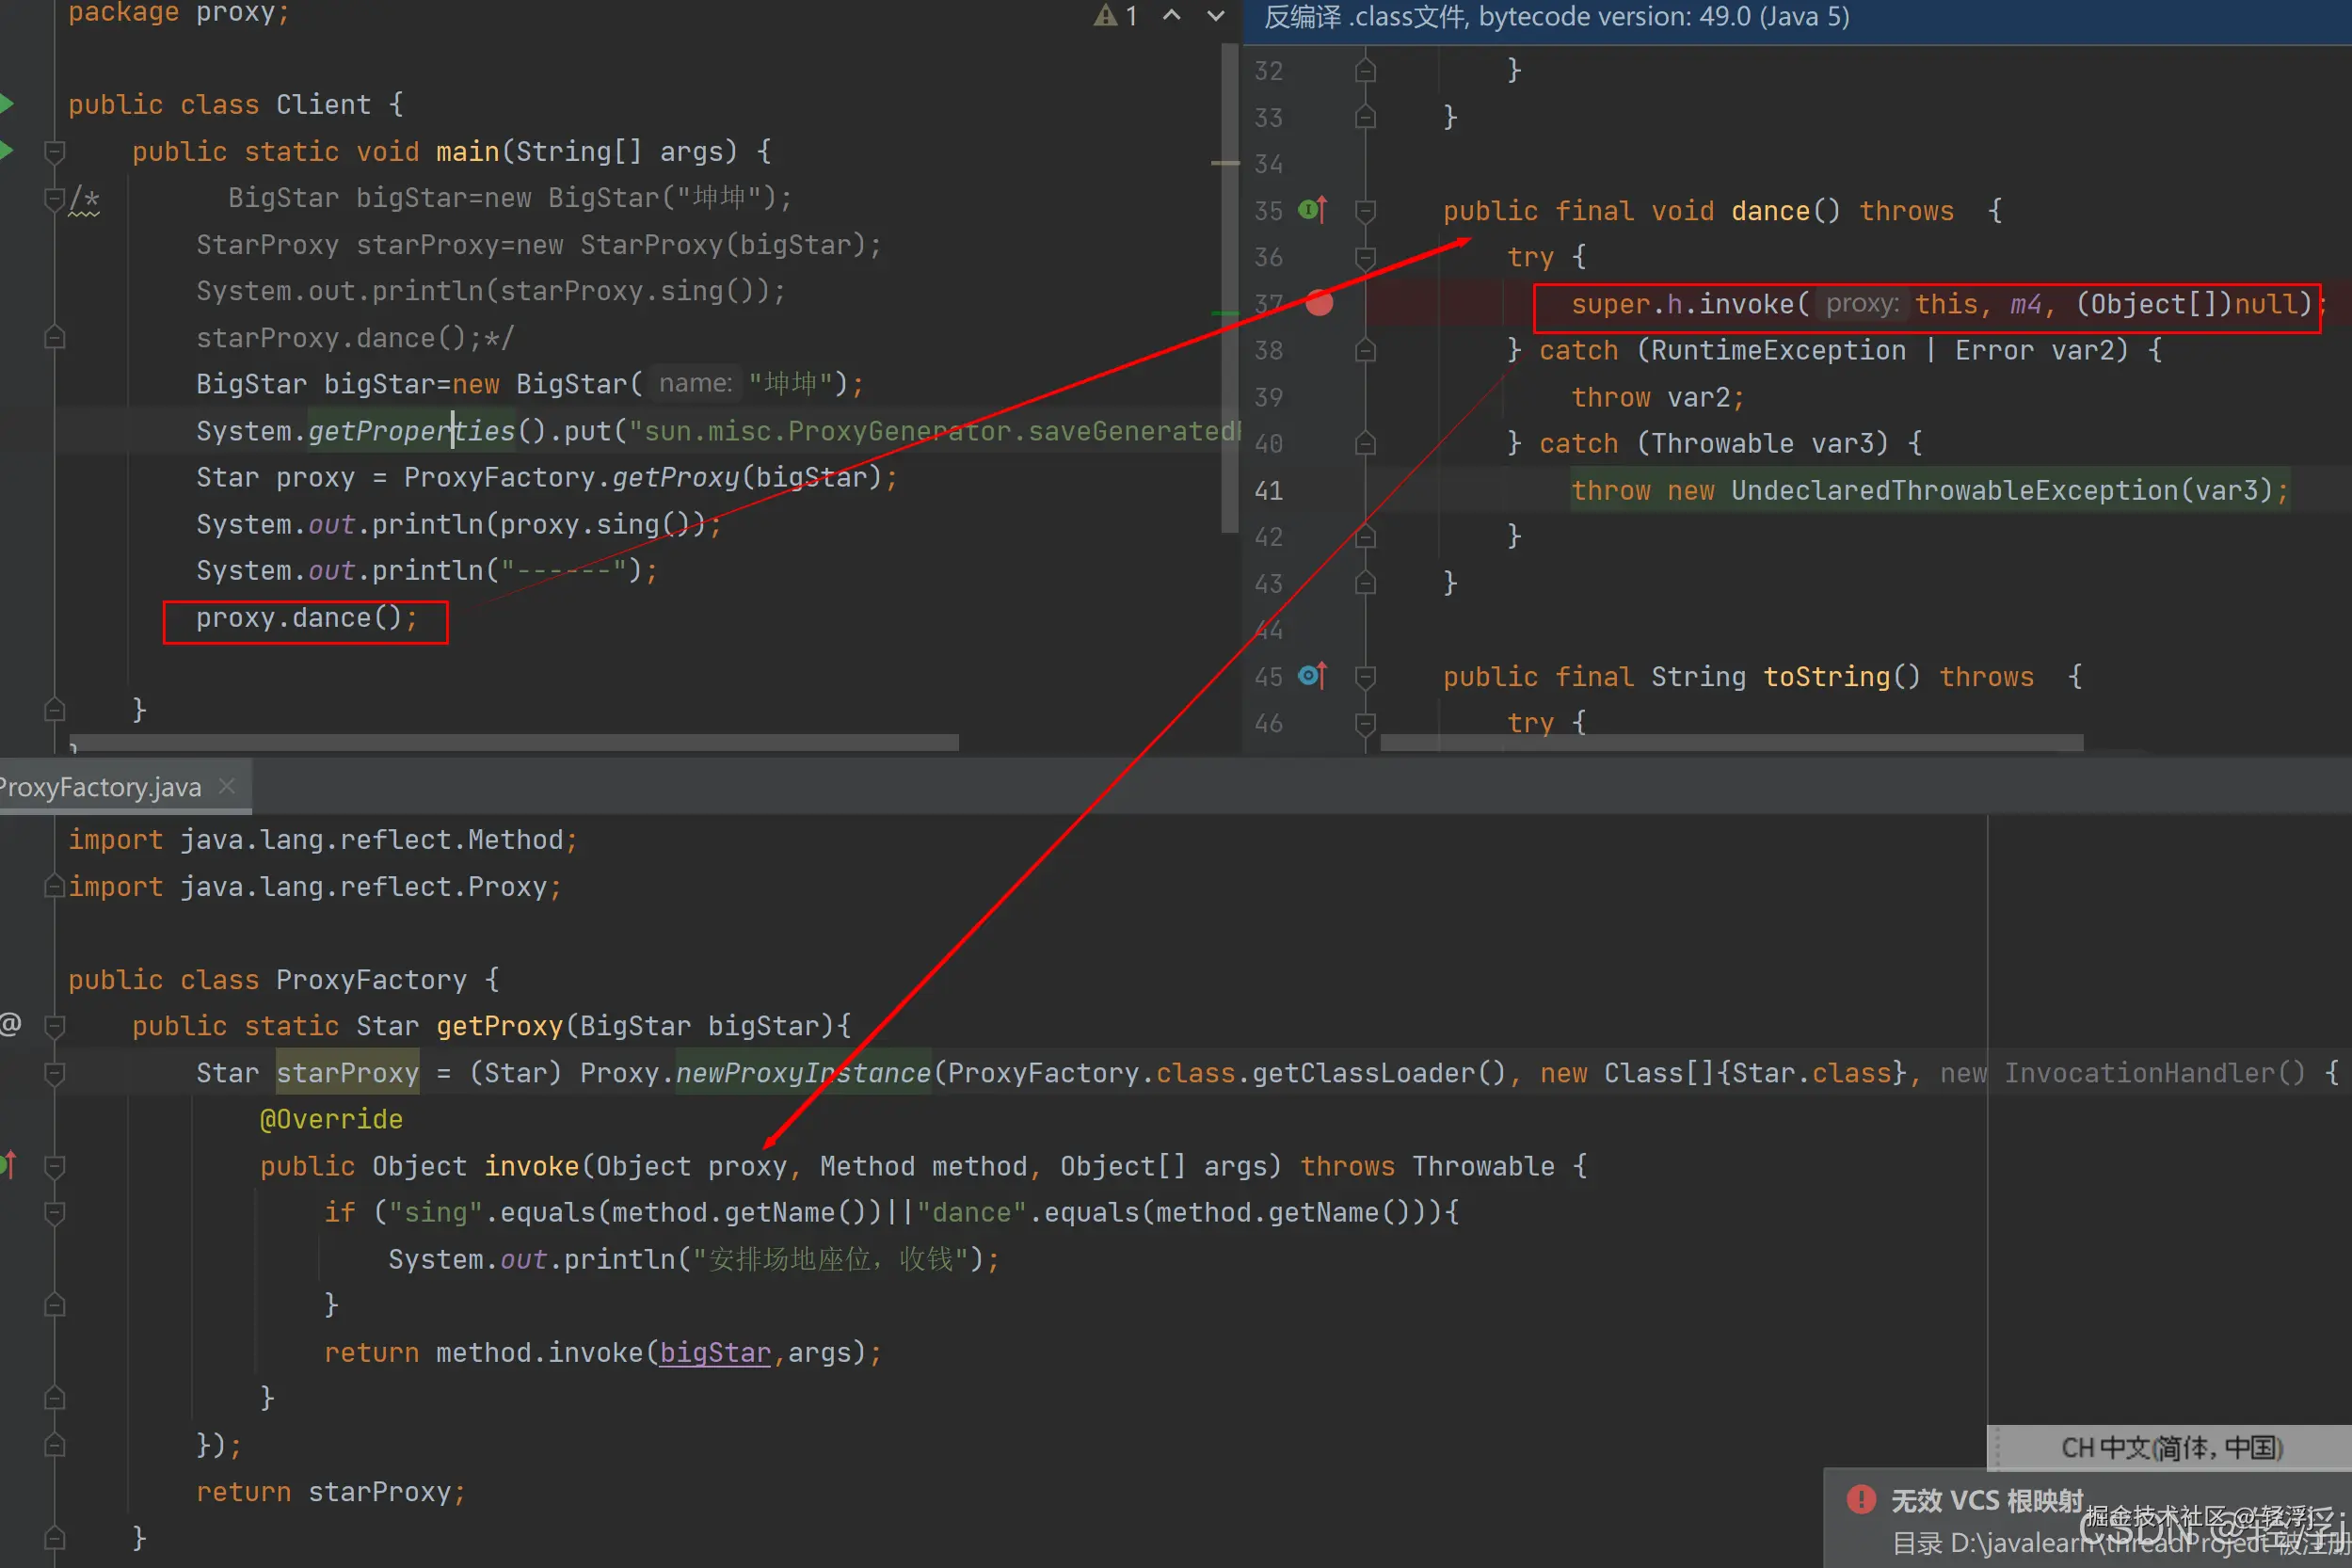Image resolution: width=2352 pixels, height=1568 pixels.
Task: Click the underlined bigStar variable reference
Action: pyautogui.click(x=715, y=1352)
